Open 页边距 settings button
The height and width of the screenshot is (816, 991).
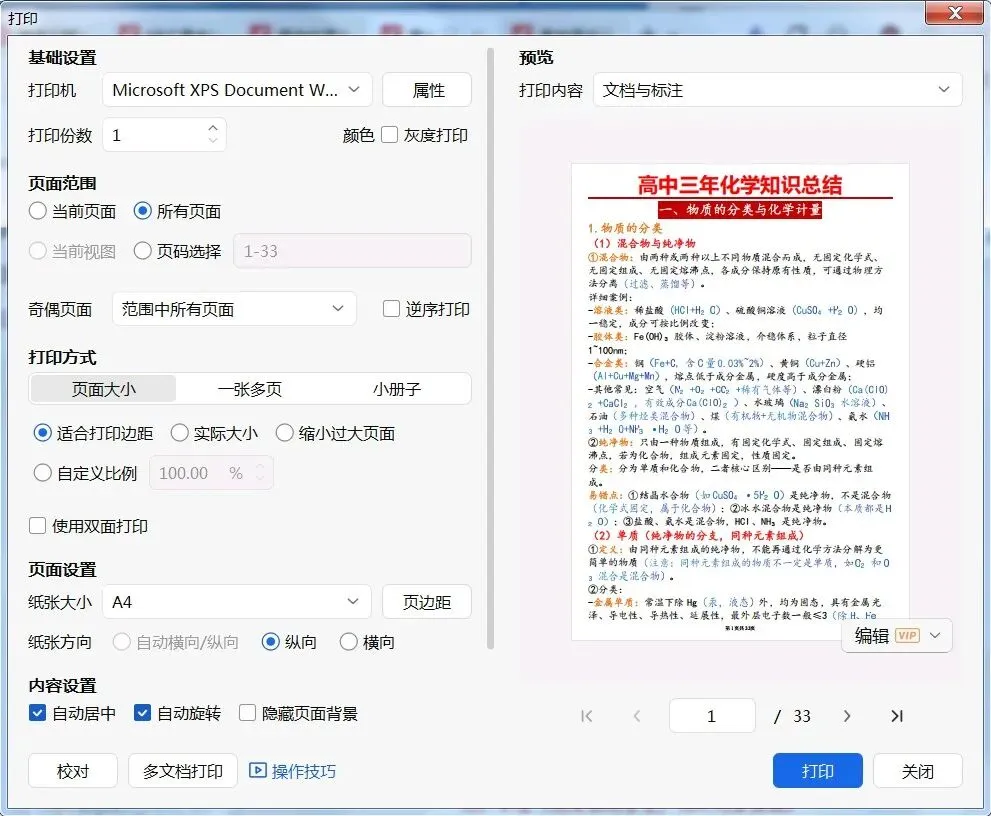(427, 602)
